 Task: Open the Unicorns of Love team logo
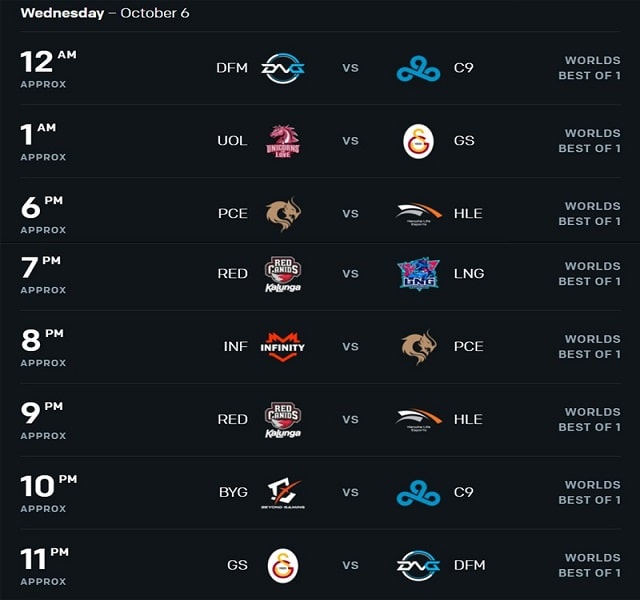[x=283, y=141]
